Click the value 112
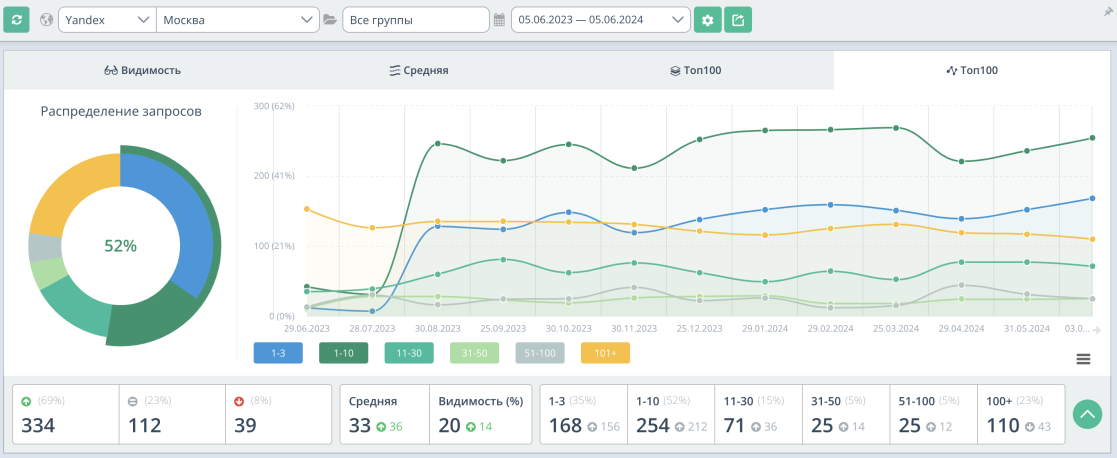 [144, 426]
